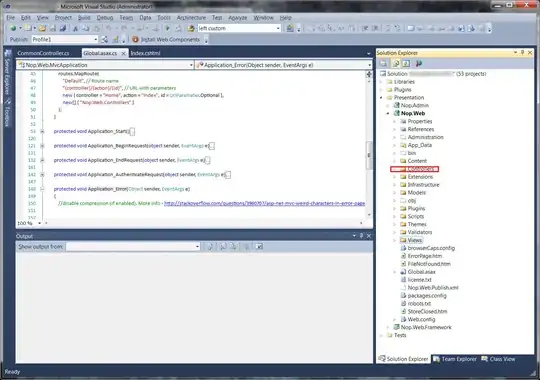Open the Show output from dropdown

(133, 246)
